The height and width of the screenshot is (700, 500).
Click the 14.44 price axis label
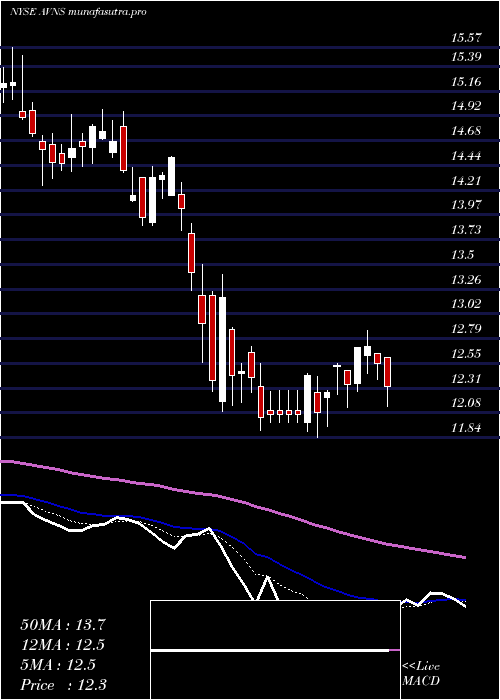coord(467,156)
